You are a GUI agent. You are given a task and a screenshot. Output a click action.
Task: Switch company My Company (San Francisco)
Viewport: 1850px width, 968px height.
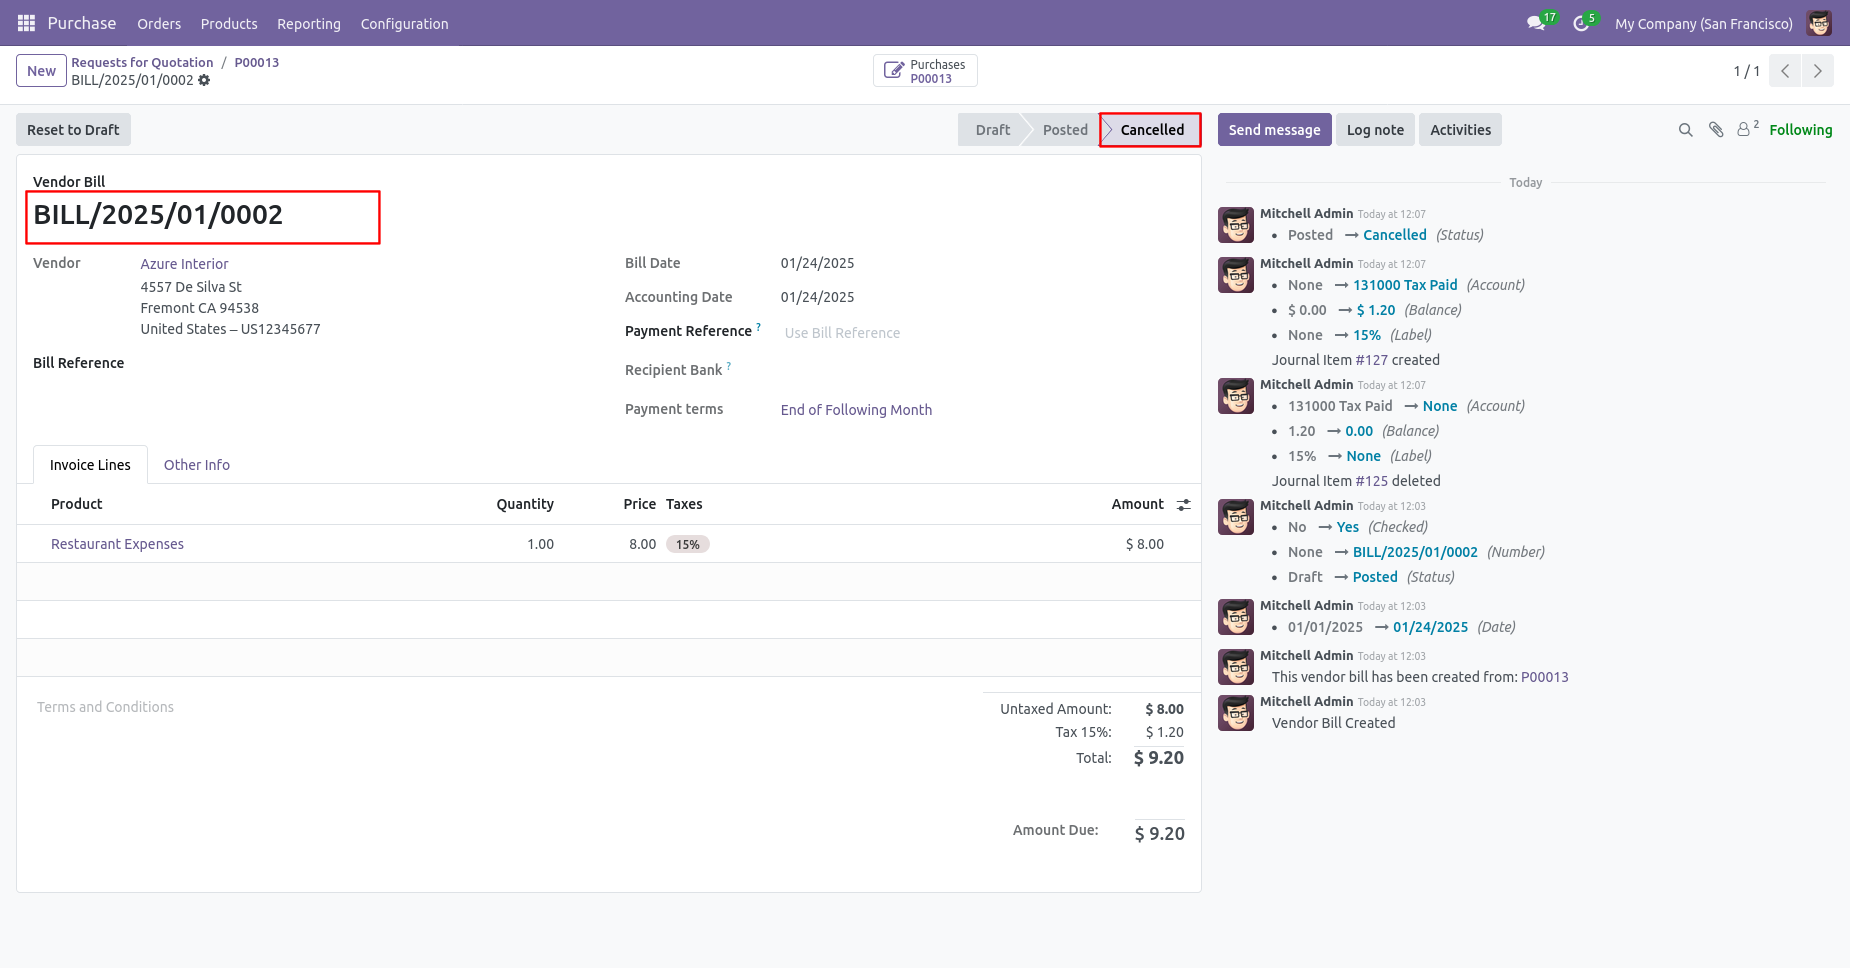(1703, 24)
